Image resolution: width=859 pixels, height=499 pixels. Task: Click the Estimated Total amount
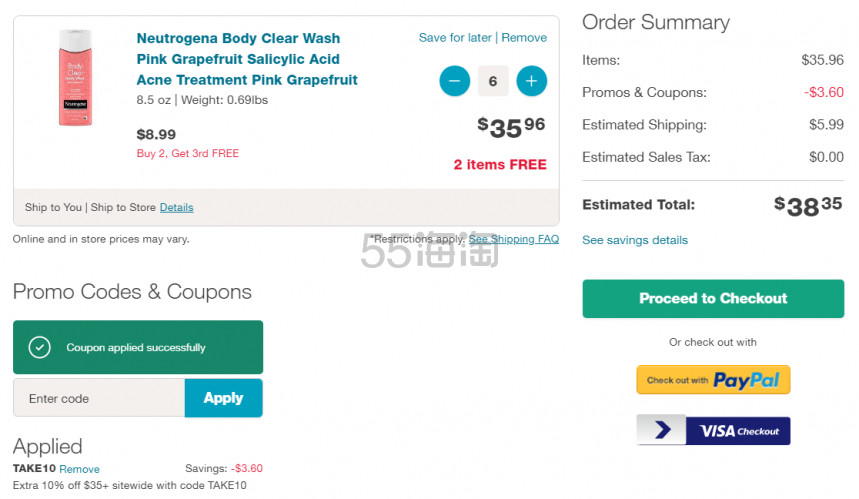pyautogui.click(x=809, y=205)
